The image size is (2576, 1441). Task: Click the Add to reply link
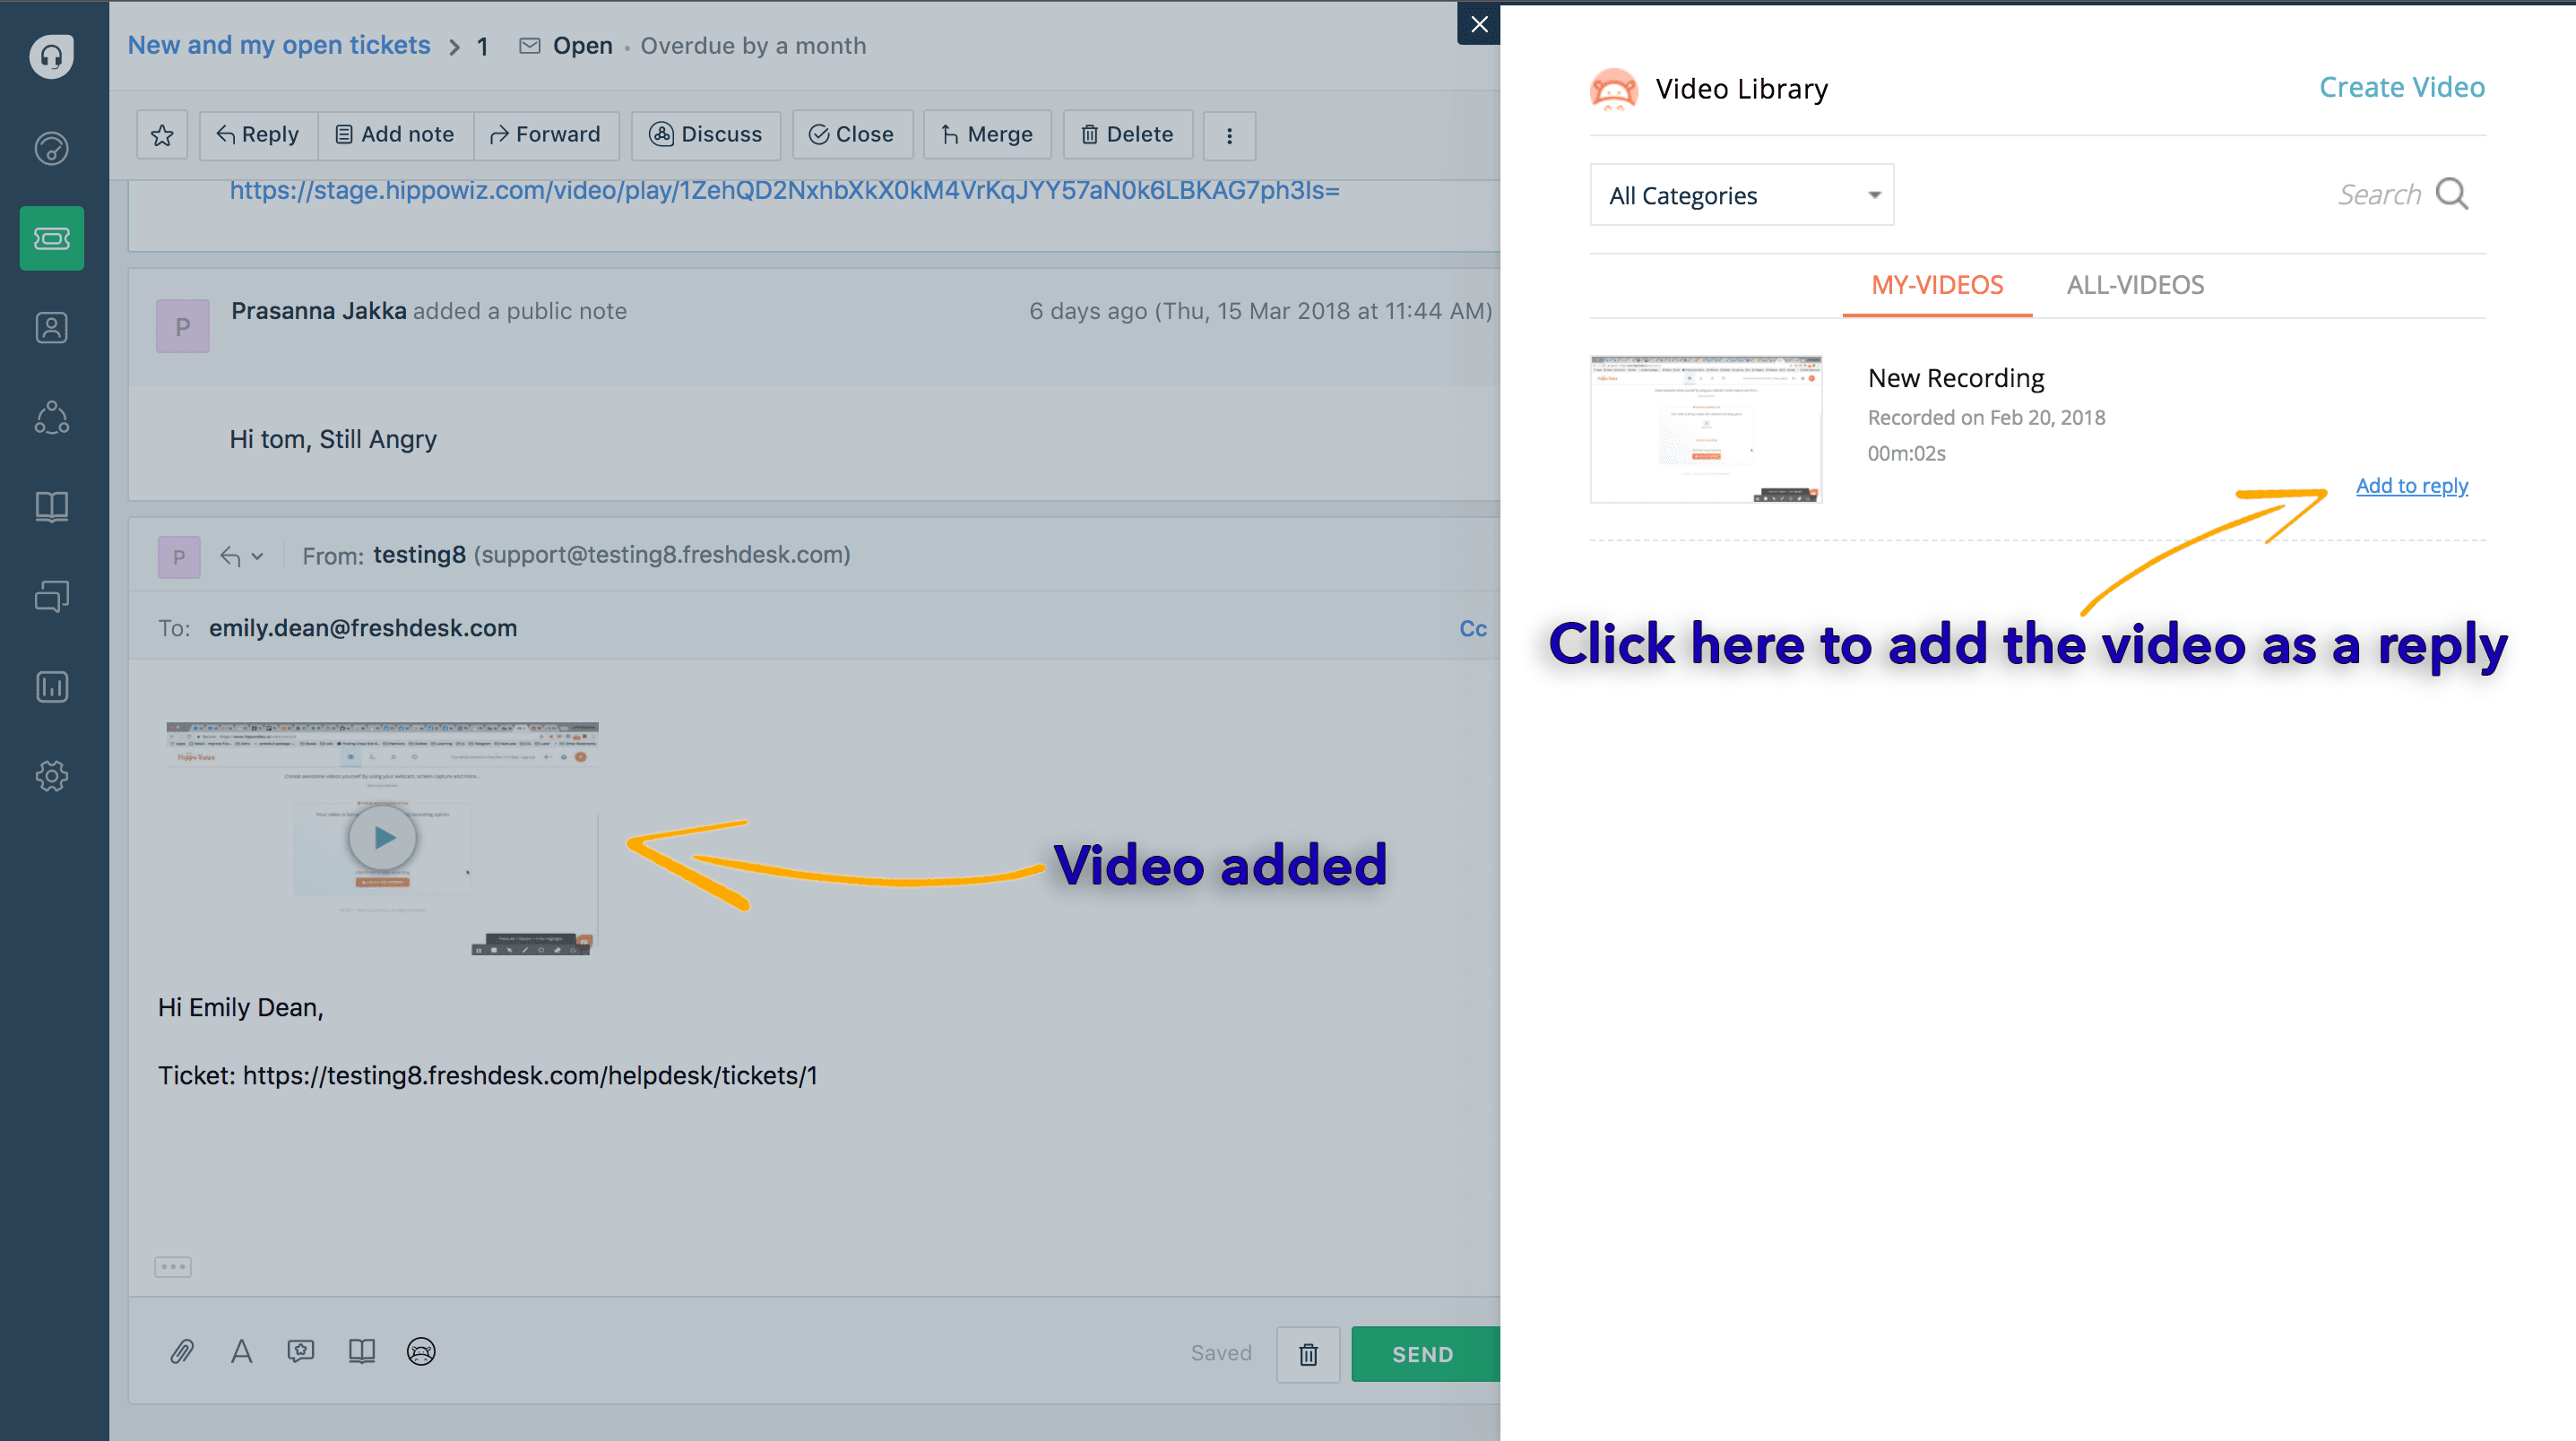pos(2411,486)
